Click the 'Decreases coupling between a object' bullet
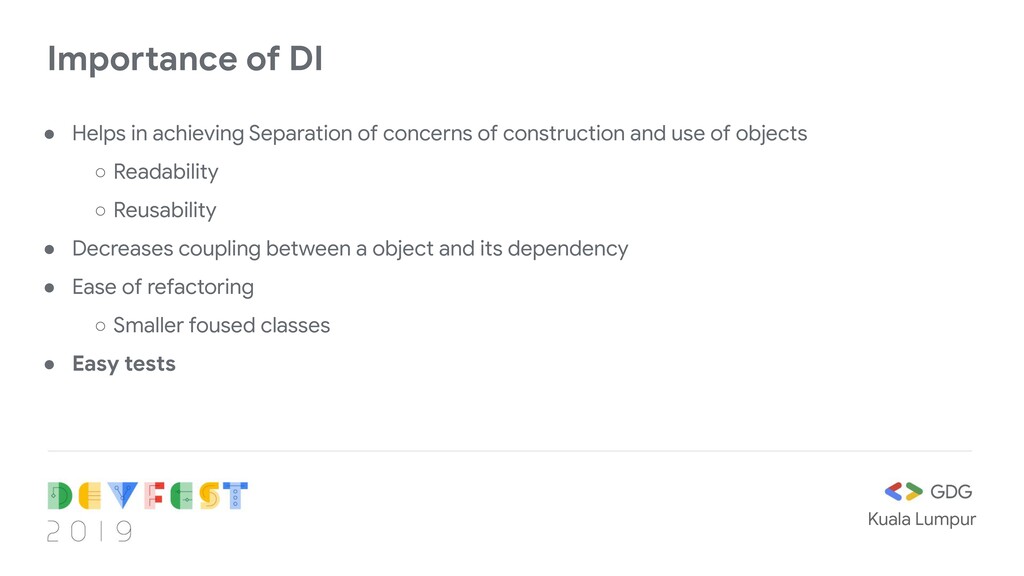Screen dimensions: 1024x576 pyautogui.click(x=350, y=249)
